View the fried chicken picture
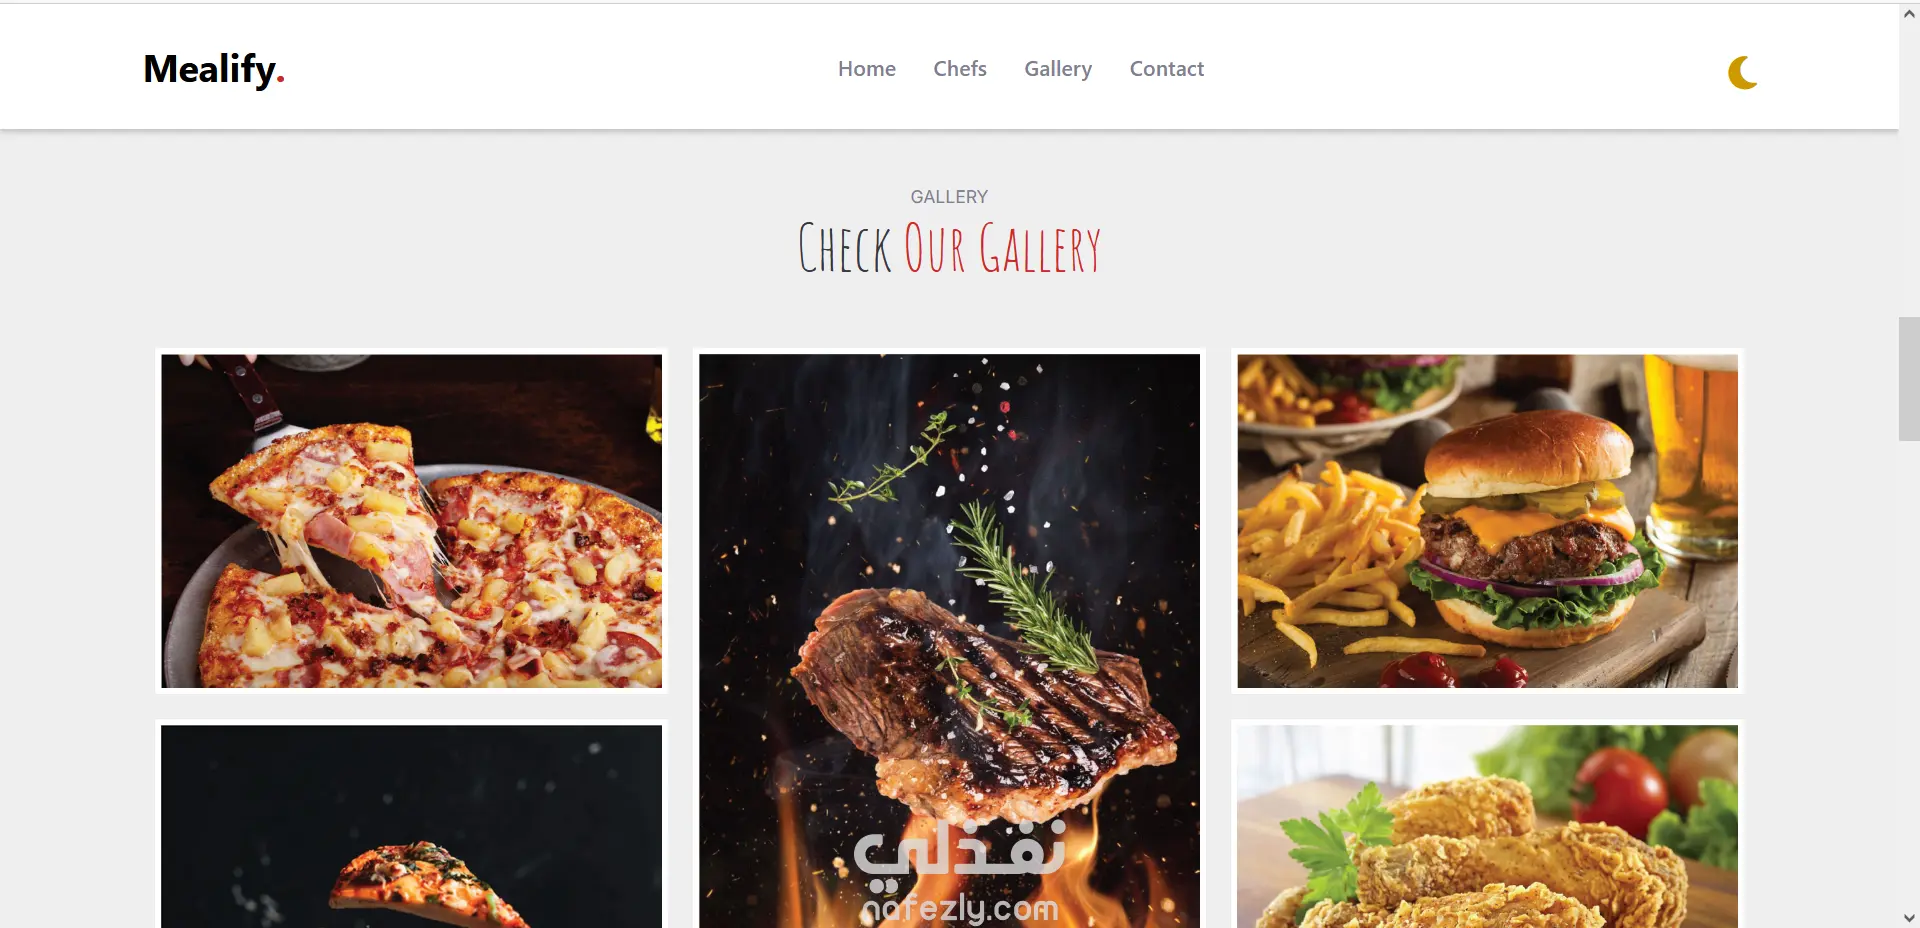 (1487, 826)
